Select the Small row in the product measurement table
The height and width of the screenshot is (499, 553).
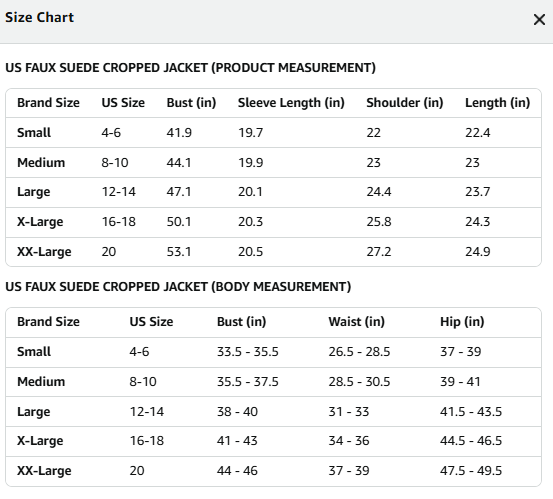(x=273, y=133)
